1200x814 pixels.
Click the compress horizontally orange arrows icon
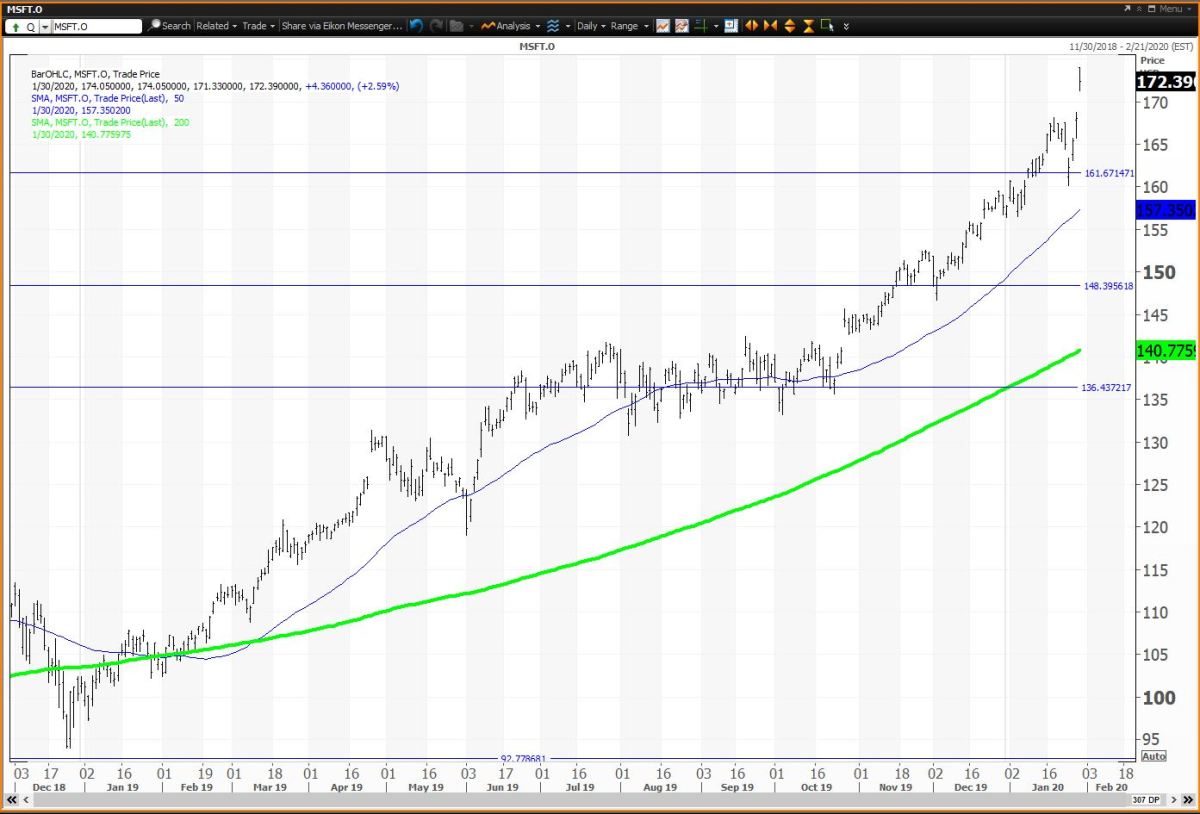pos(770,26)
